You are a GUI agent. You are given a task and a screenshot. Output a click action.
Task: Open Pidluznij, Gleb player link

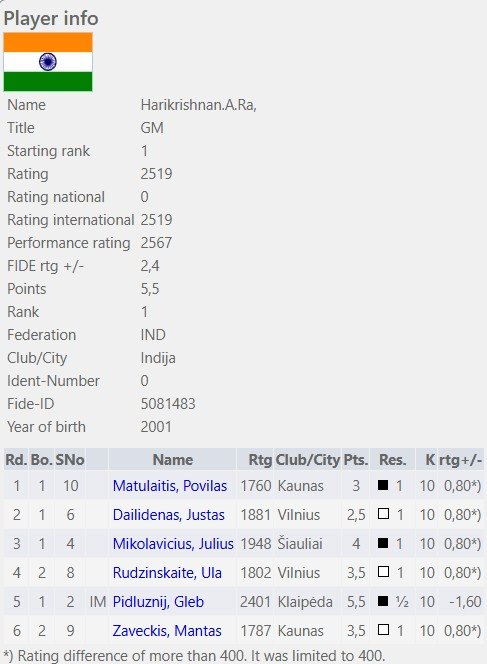click(x=158, y=601)
